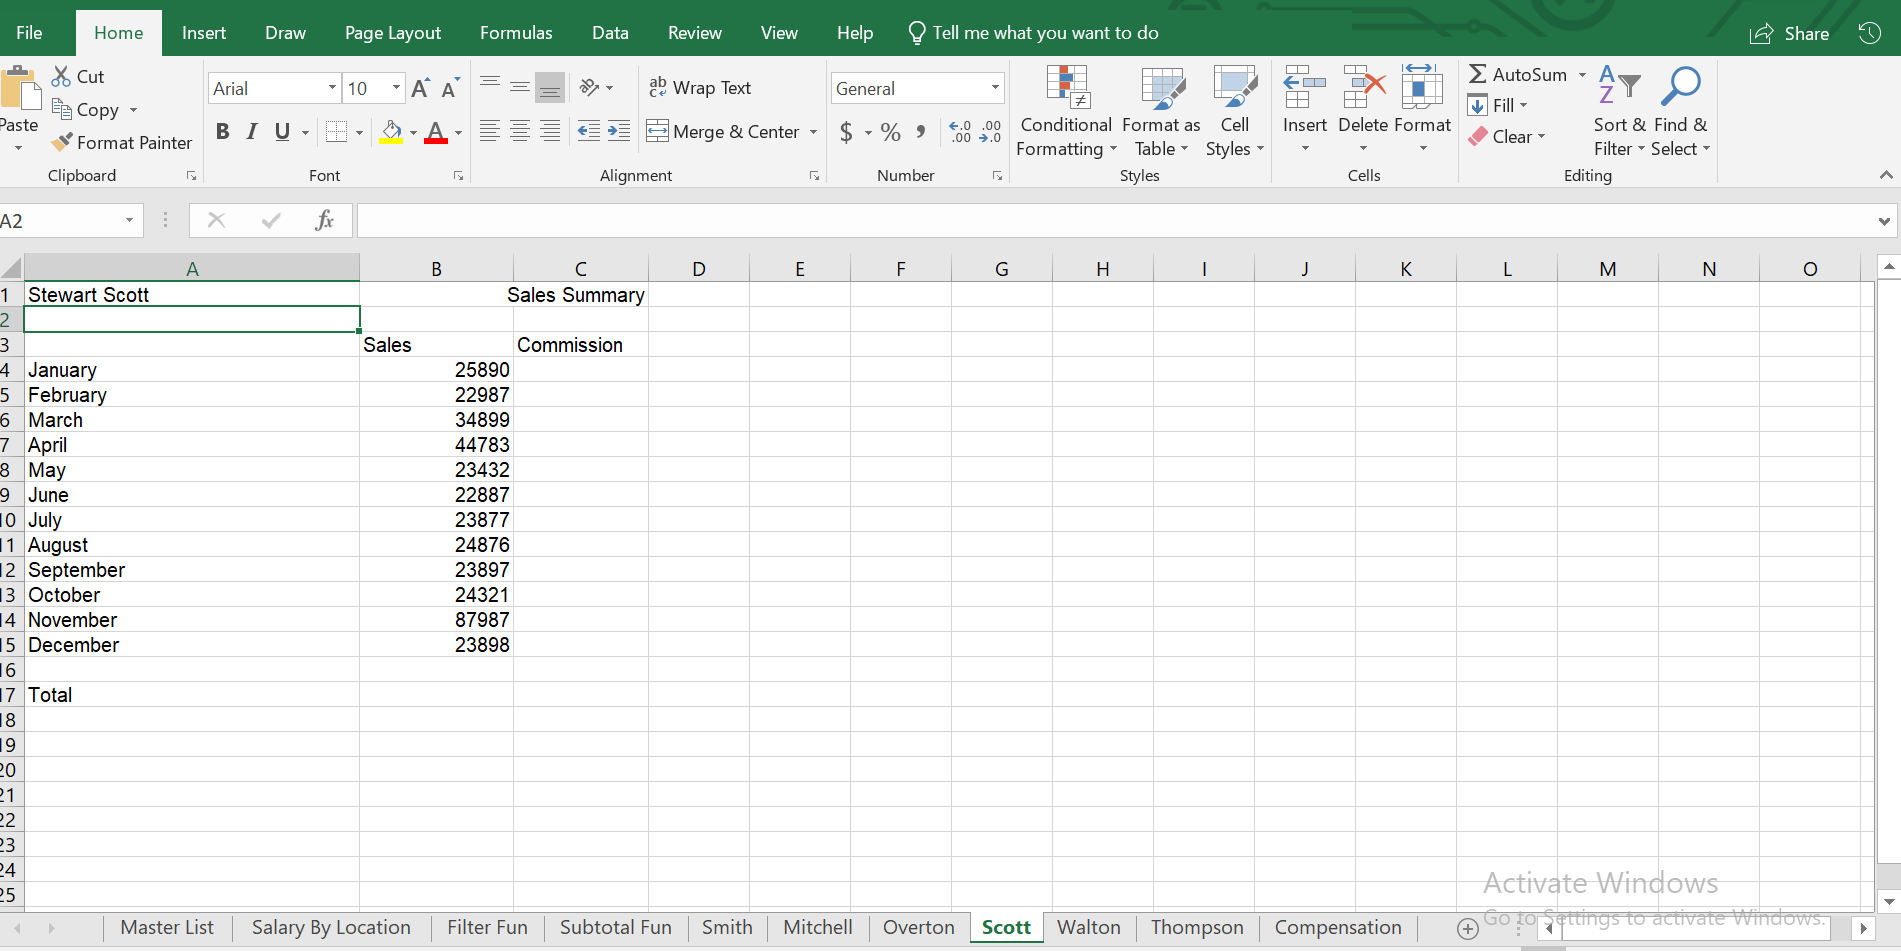Apply the yellow Fill Color swatch
1901x951 pixels.
click(x=391, y=132)
